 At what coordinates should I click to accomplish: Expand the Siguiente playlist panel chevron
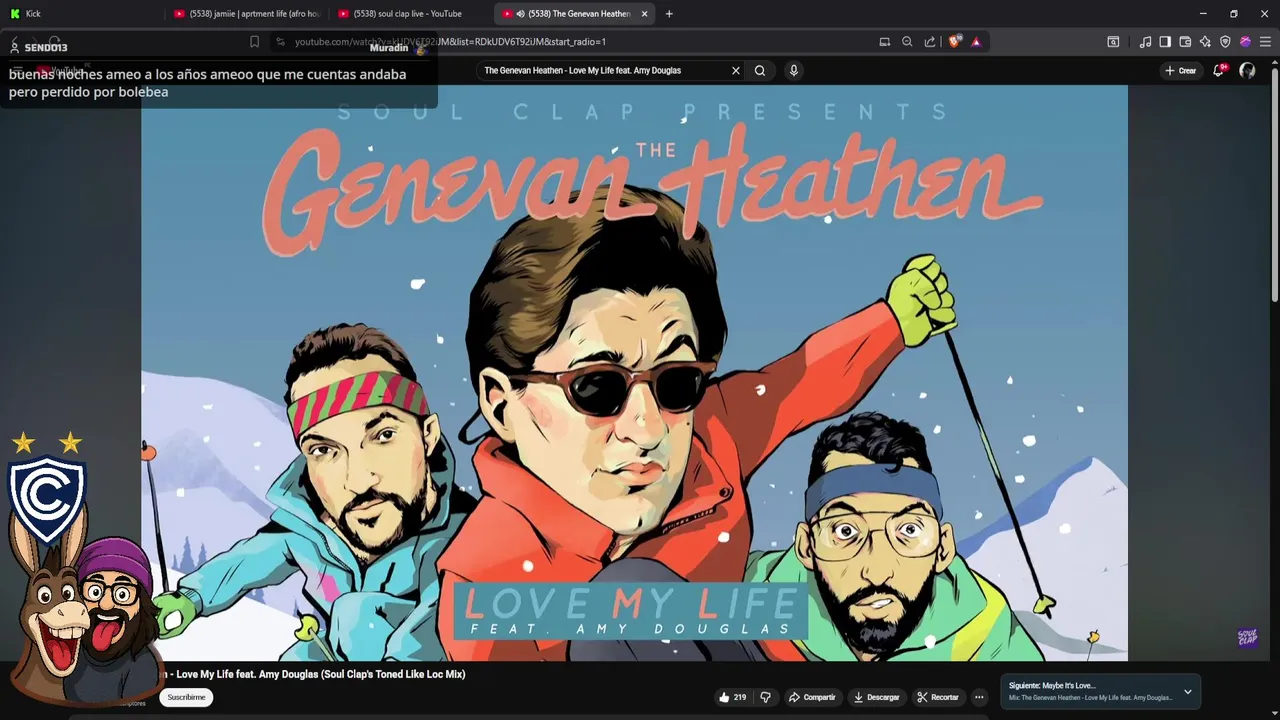[1188, 692]
